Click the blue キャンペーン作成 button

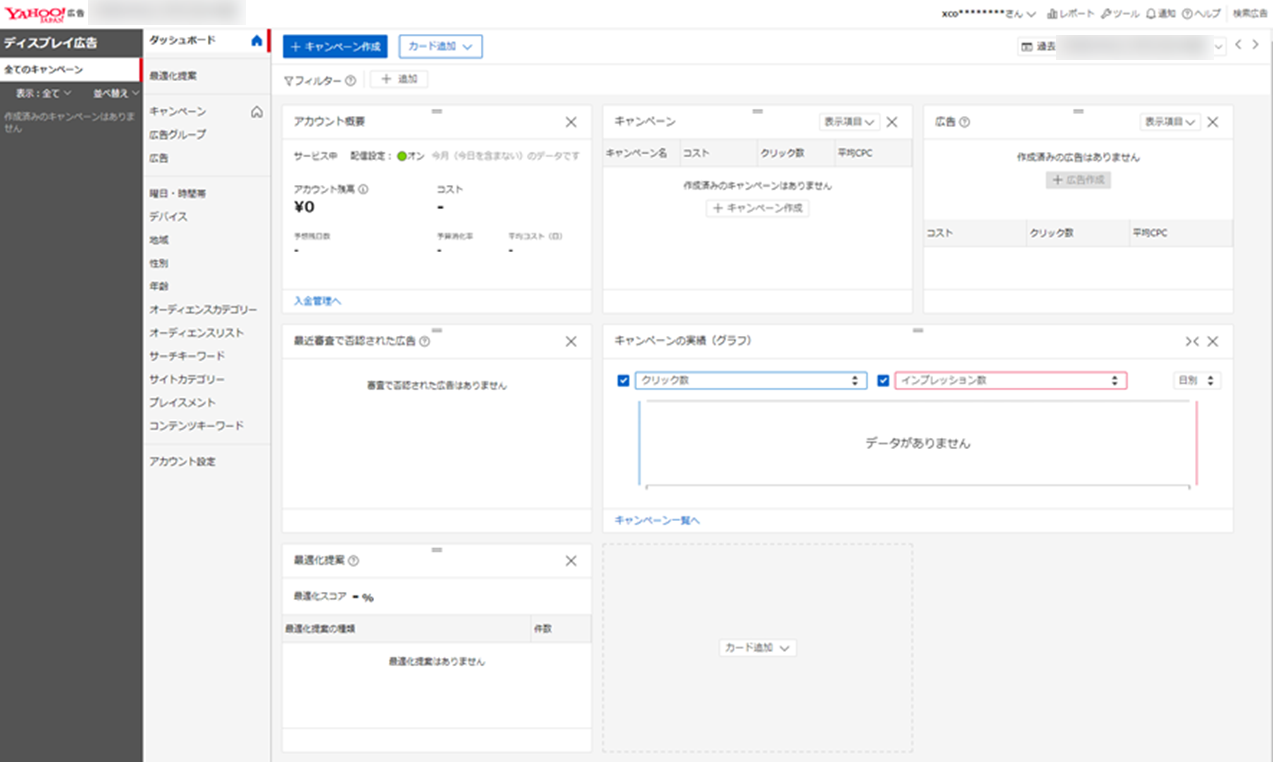click(335, 46)
